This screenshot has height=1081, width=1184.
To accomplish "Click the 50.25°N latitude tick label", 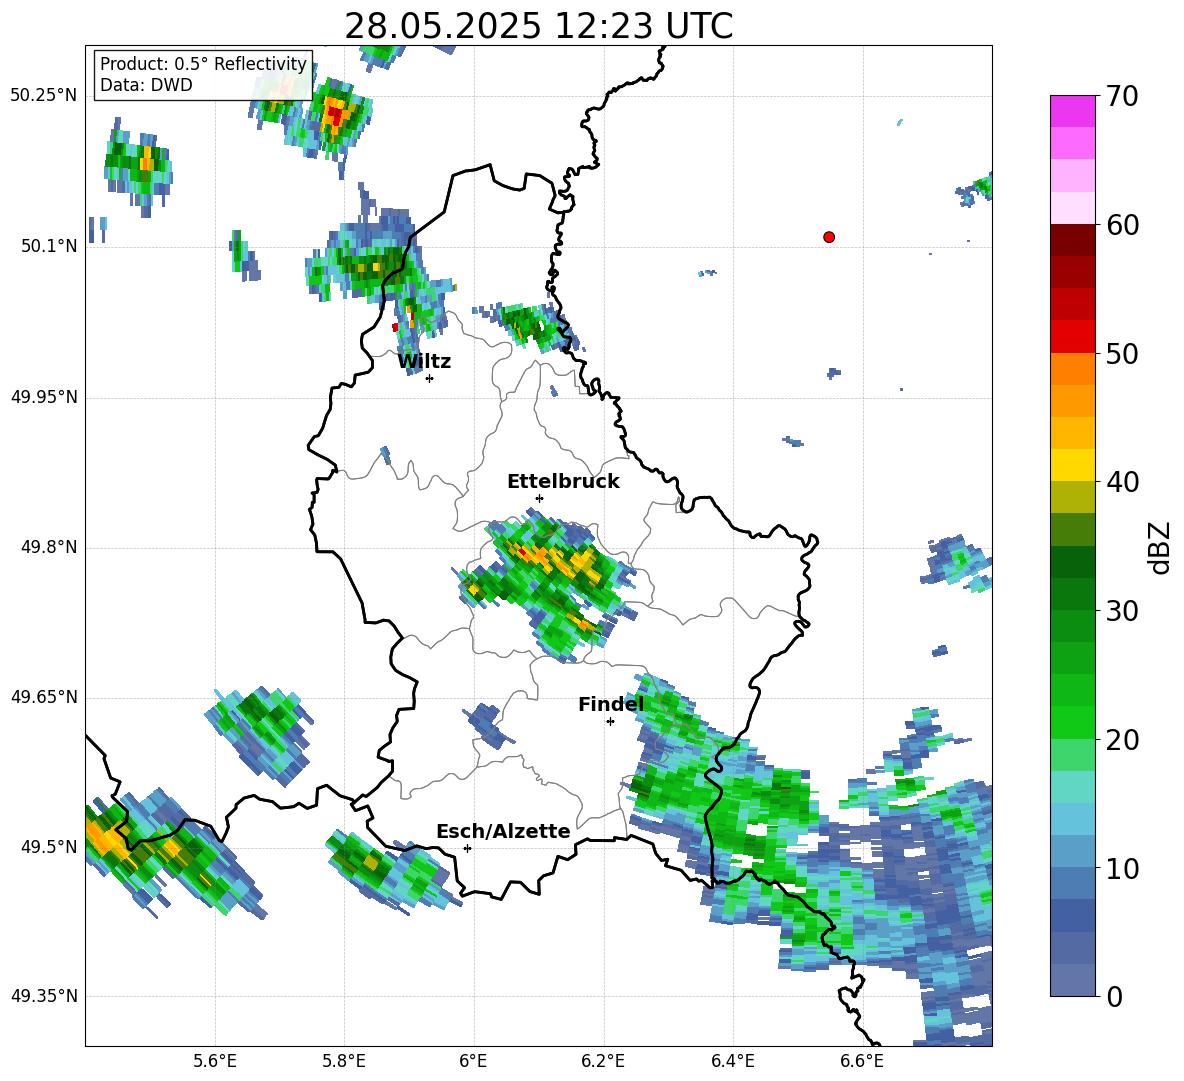I will [44, 96].
